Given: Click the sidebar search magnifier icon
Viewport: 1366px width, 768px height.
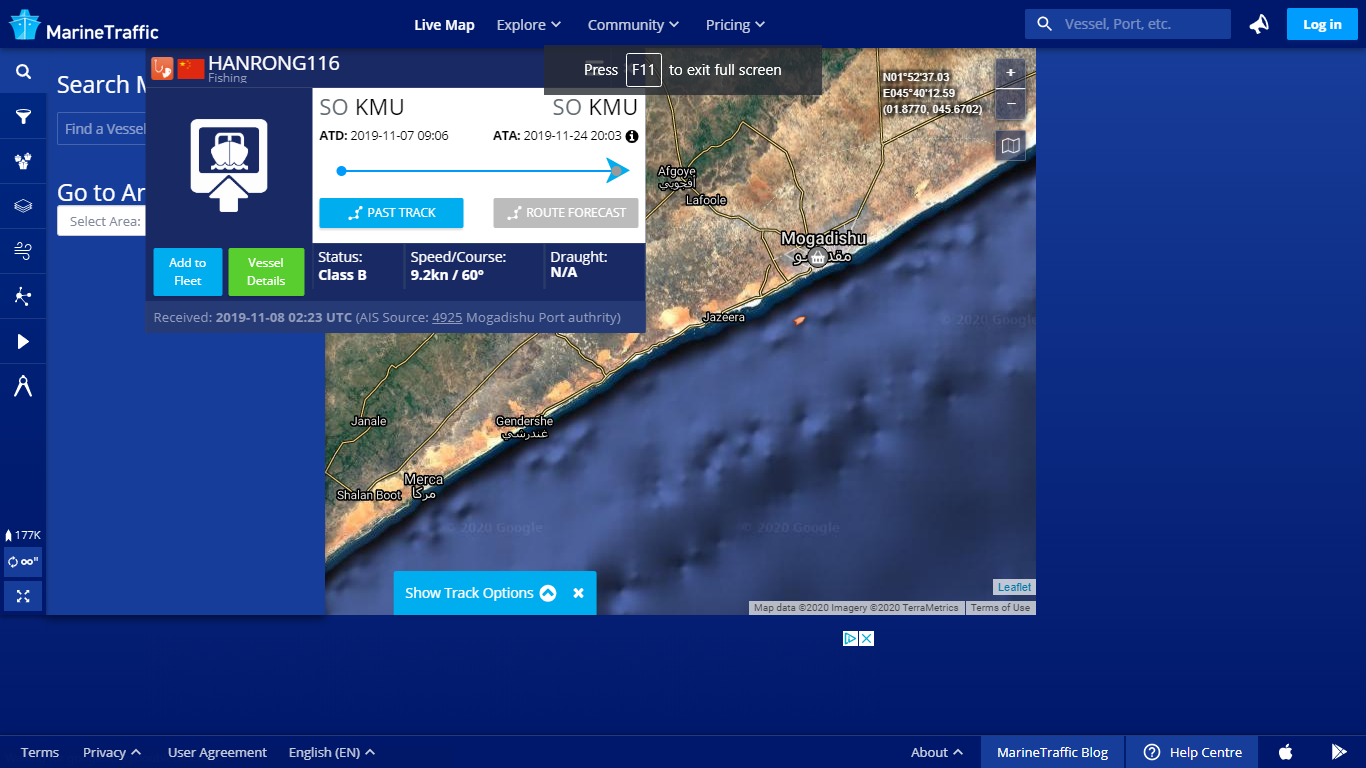Looking at the screenshot, I should coord(23,72).
